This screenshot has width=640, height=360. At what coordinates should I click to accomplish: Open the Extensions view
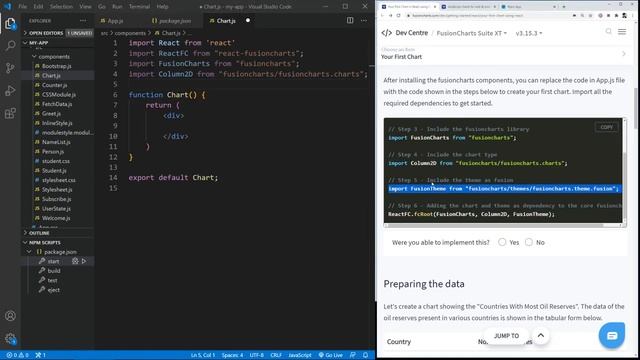[10, 113]
